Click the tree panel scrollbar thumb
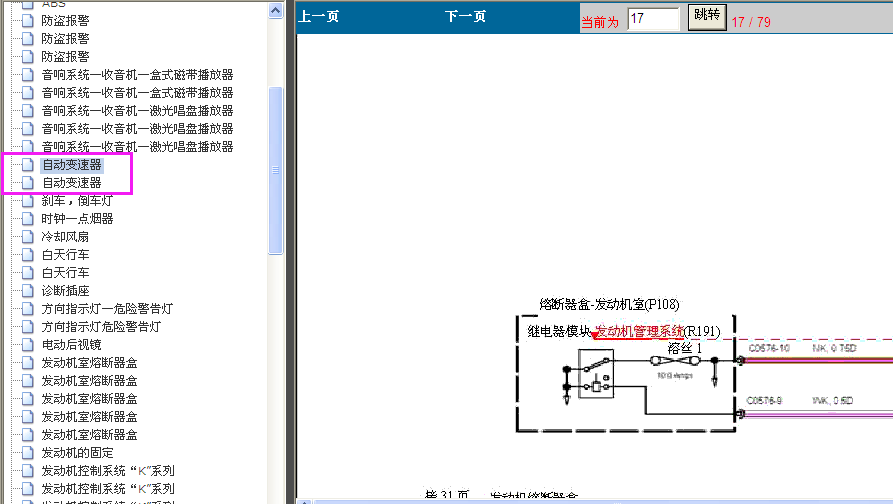The height and width of the screenshot is (504, 893). click(276, 170)
